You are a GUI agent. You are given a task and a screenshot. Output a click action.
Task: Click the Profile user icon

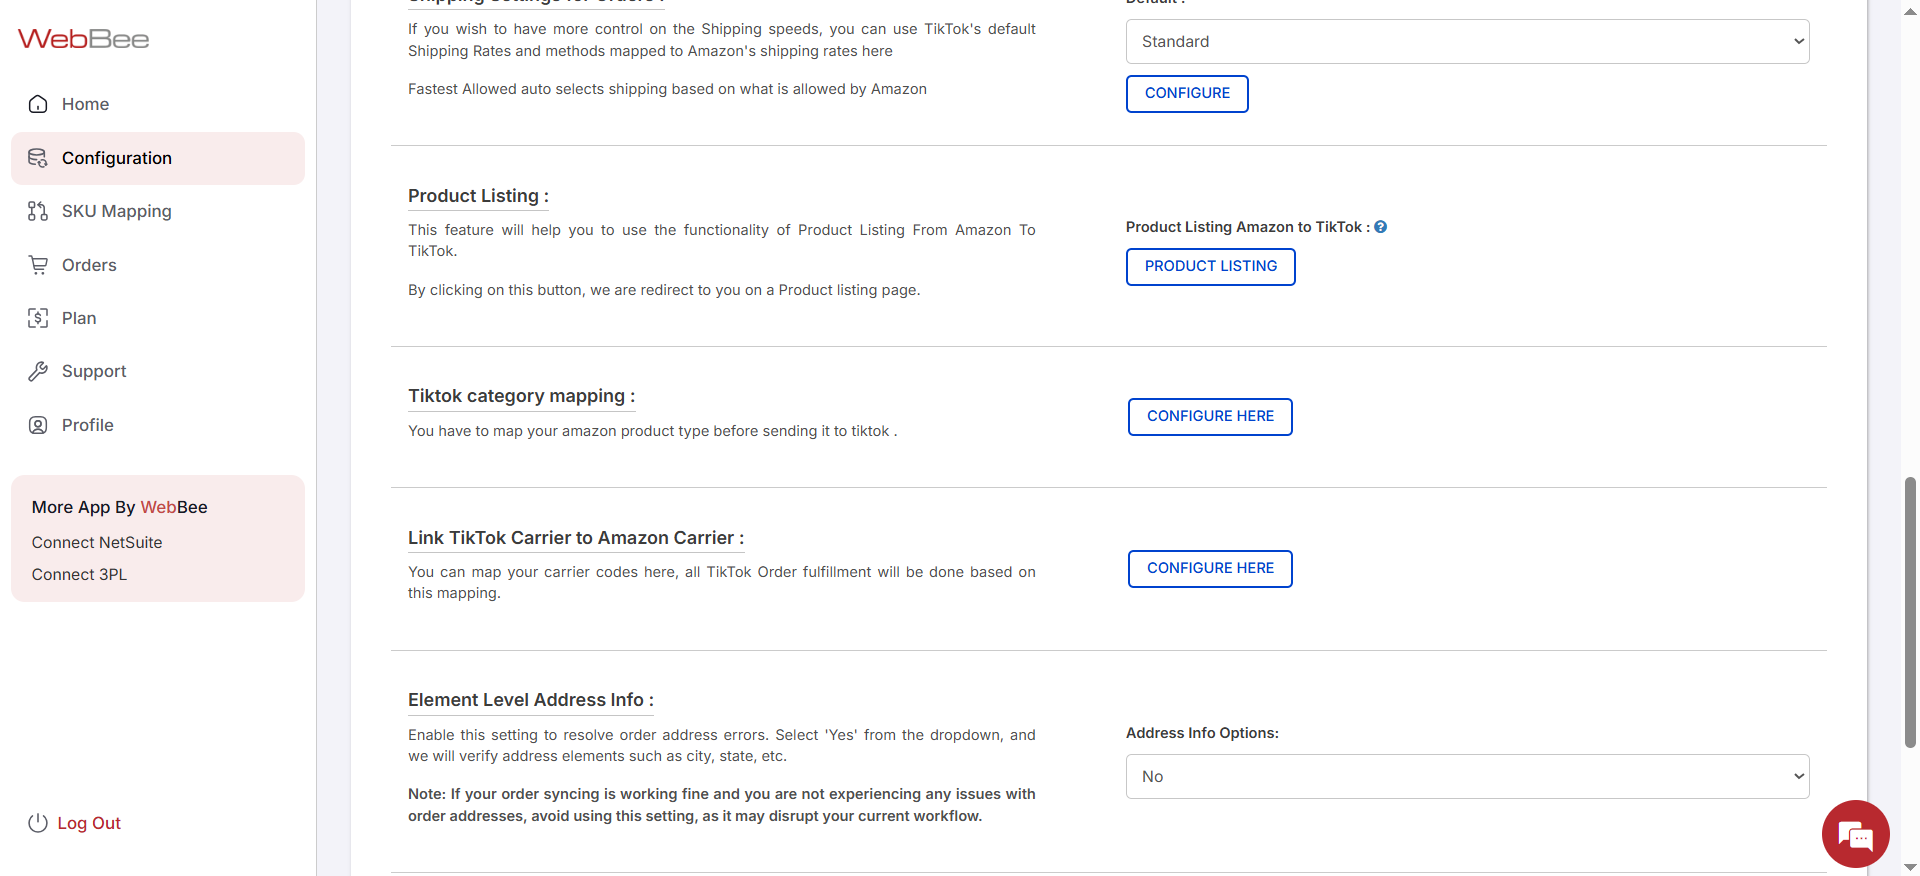(38, 425)
